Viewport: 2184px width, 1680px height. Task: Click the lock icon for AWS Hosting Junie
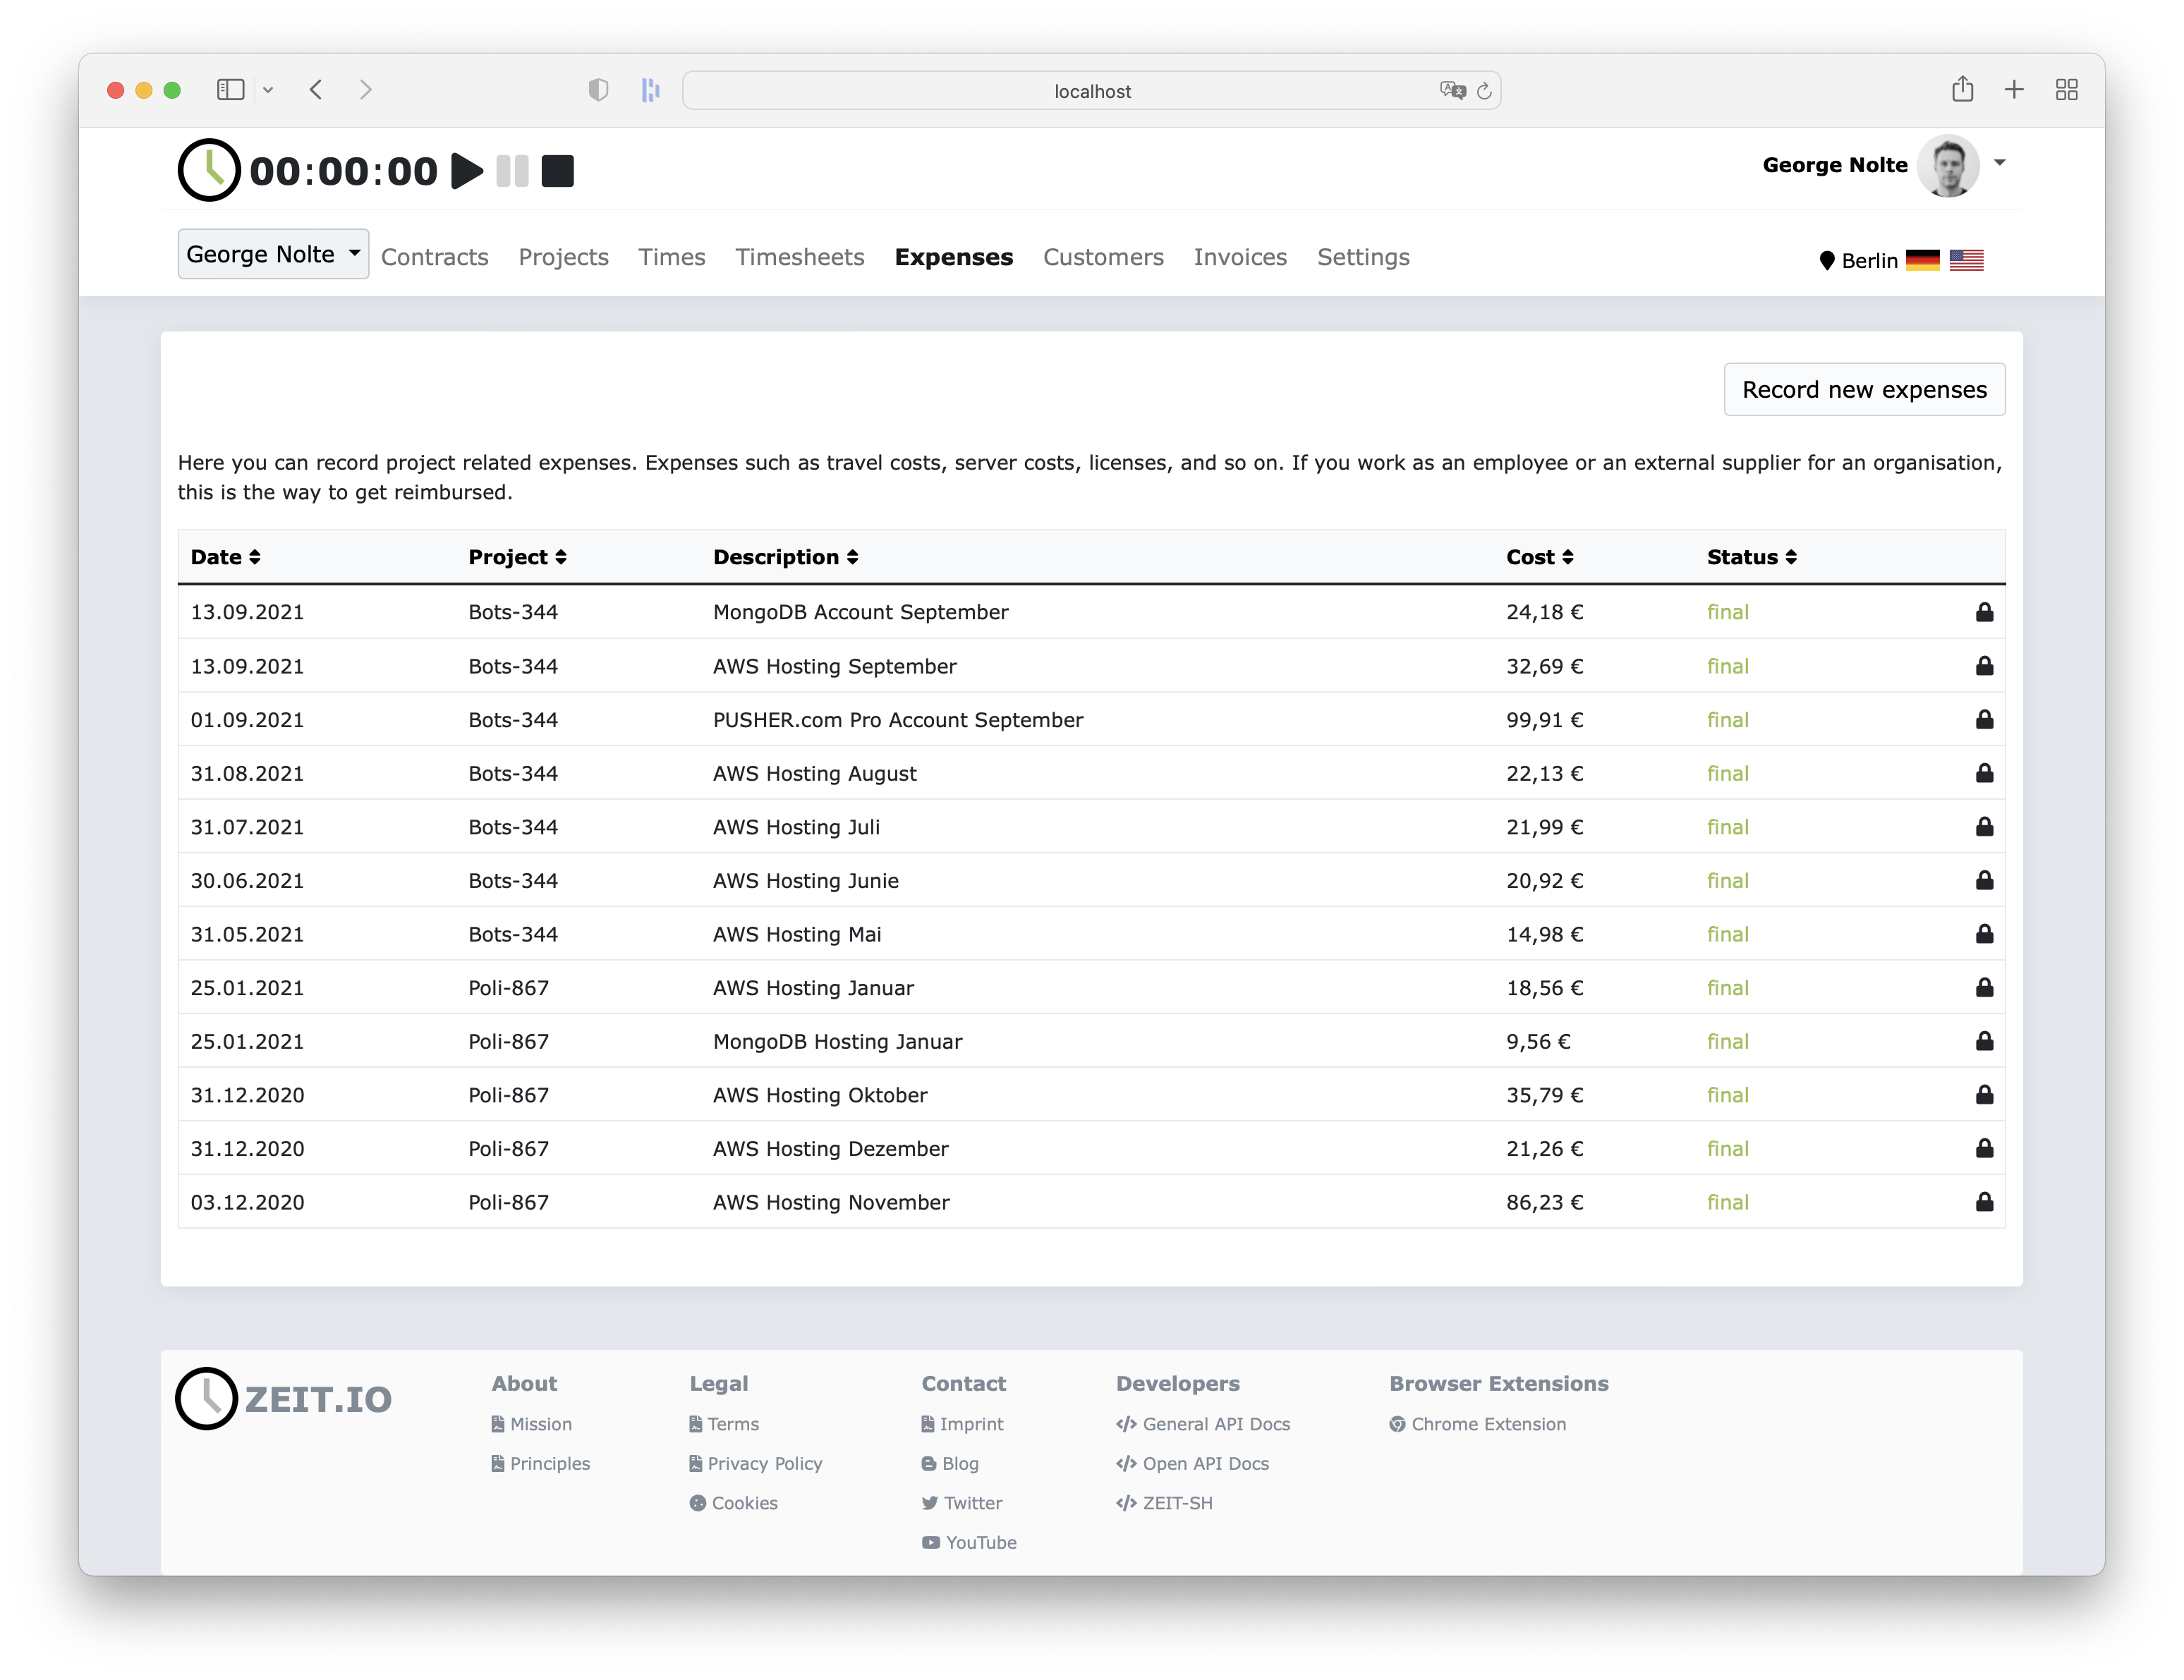[x=1984, y=880]
